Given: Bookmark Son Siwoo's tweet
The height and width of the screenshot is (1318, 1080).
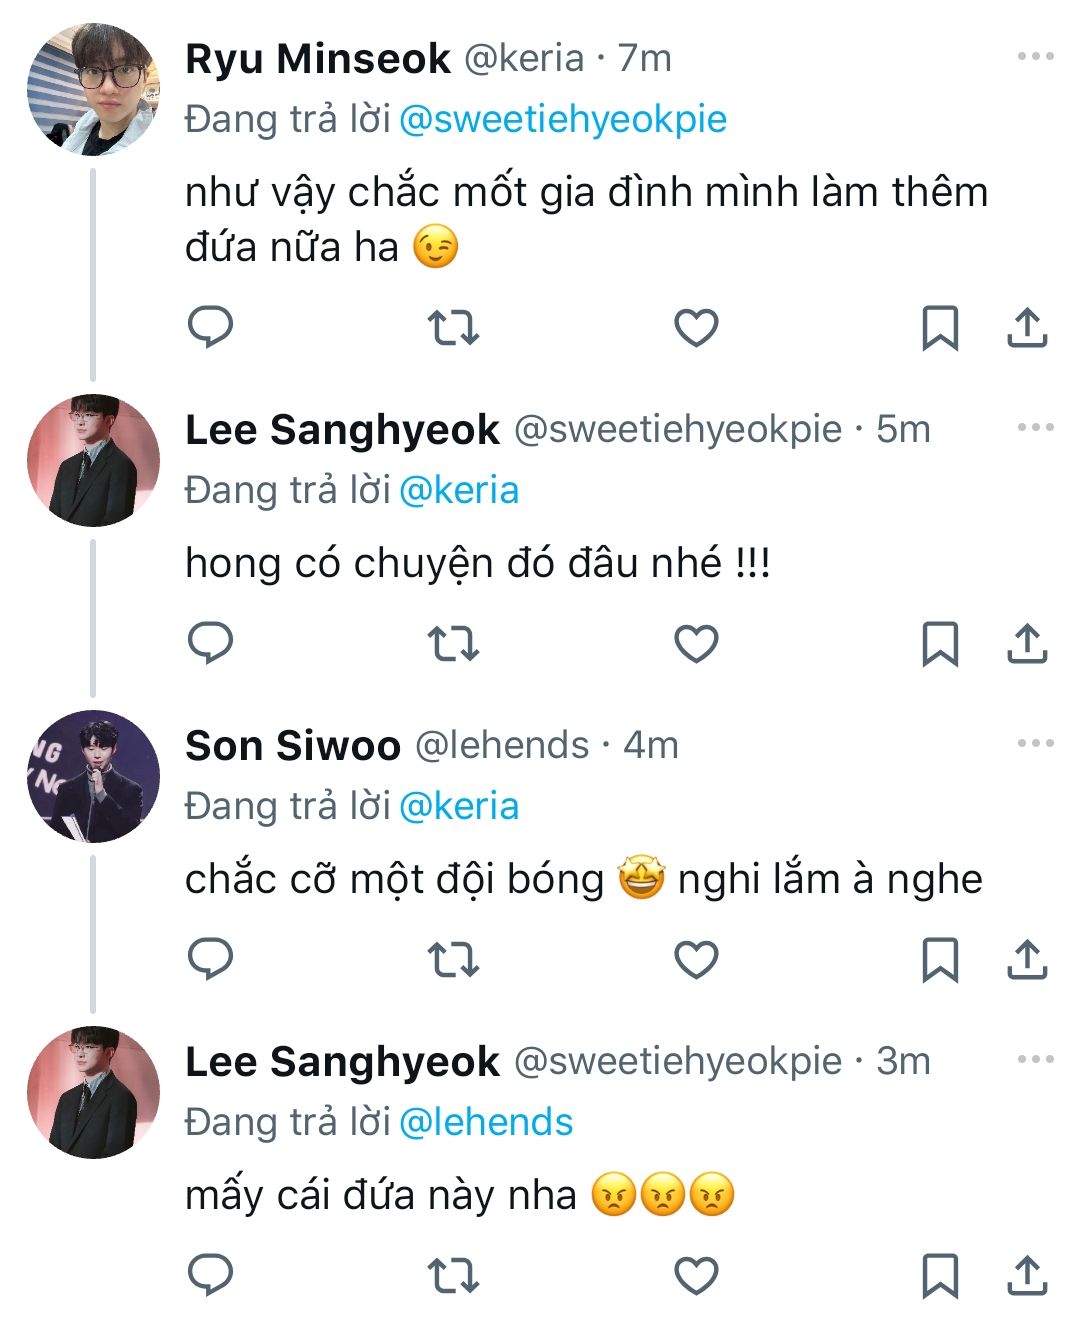Looking at the screenshot, I should click(939, 959).
